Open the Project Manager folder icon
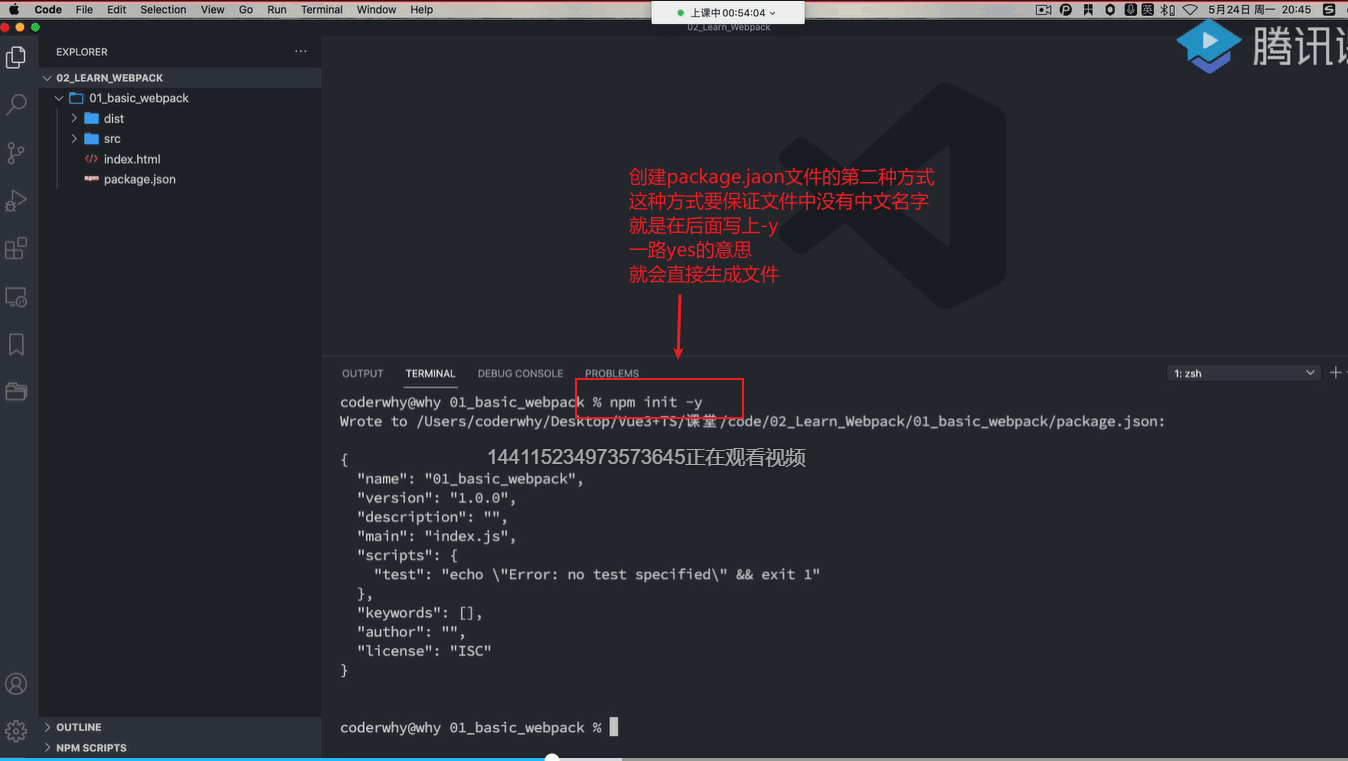 pos(16,391)
